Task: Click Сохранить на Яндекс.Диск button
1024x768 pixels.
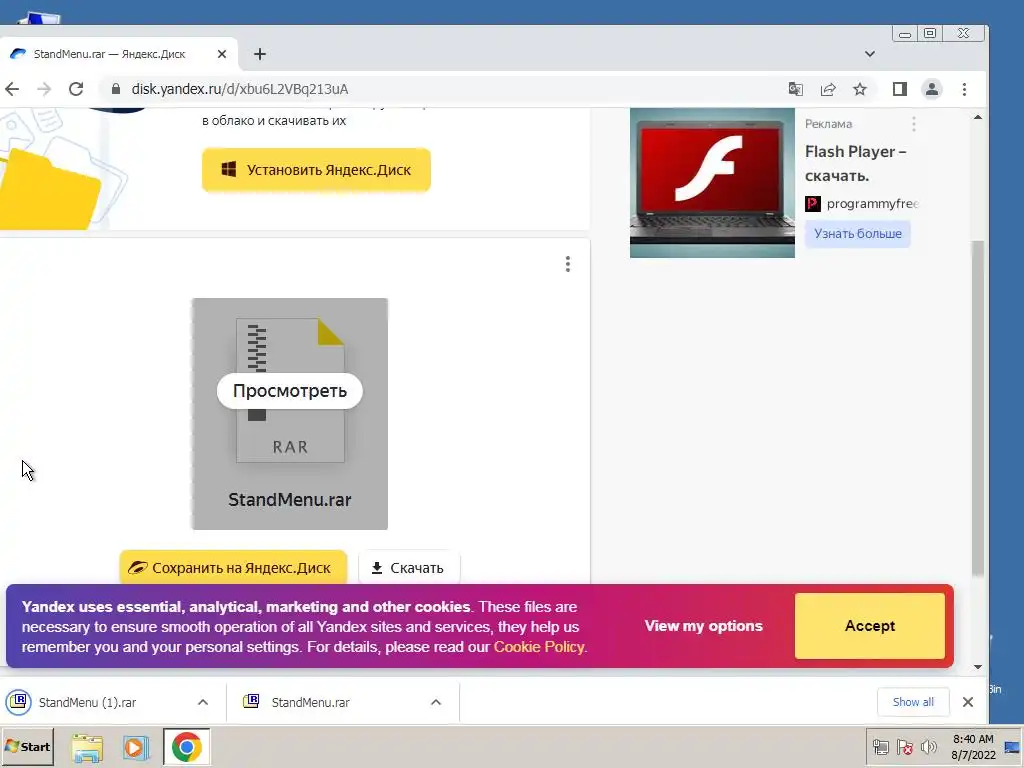Action: click(233, 568)
